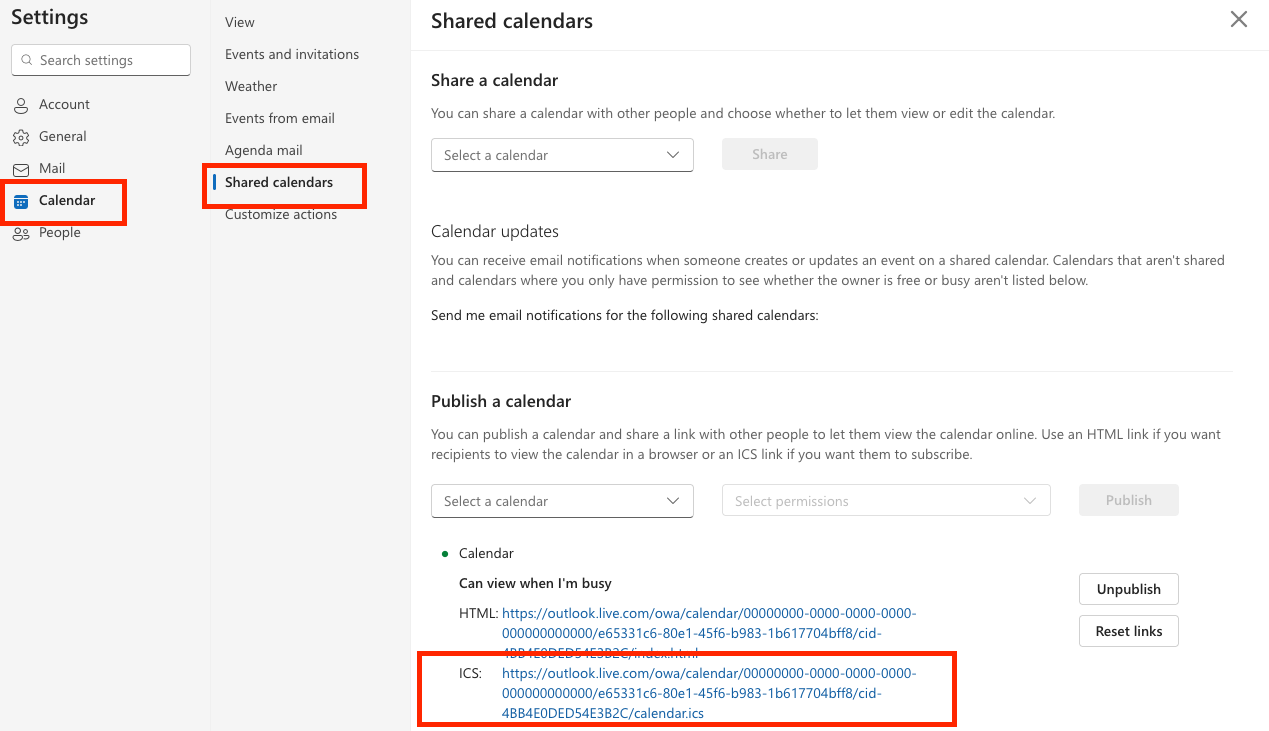The width and height of the screenshot is (1269, 731).
Task: Go to Weather settings
Action: pyautogui.click(x=251, y=86)
